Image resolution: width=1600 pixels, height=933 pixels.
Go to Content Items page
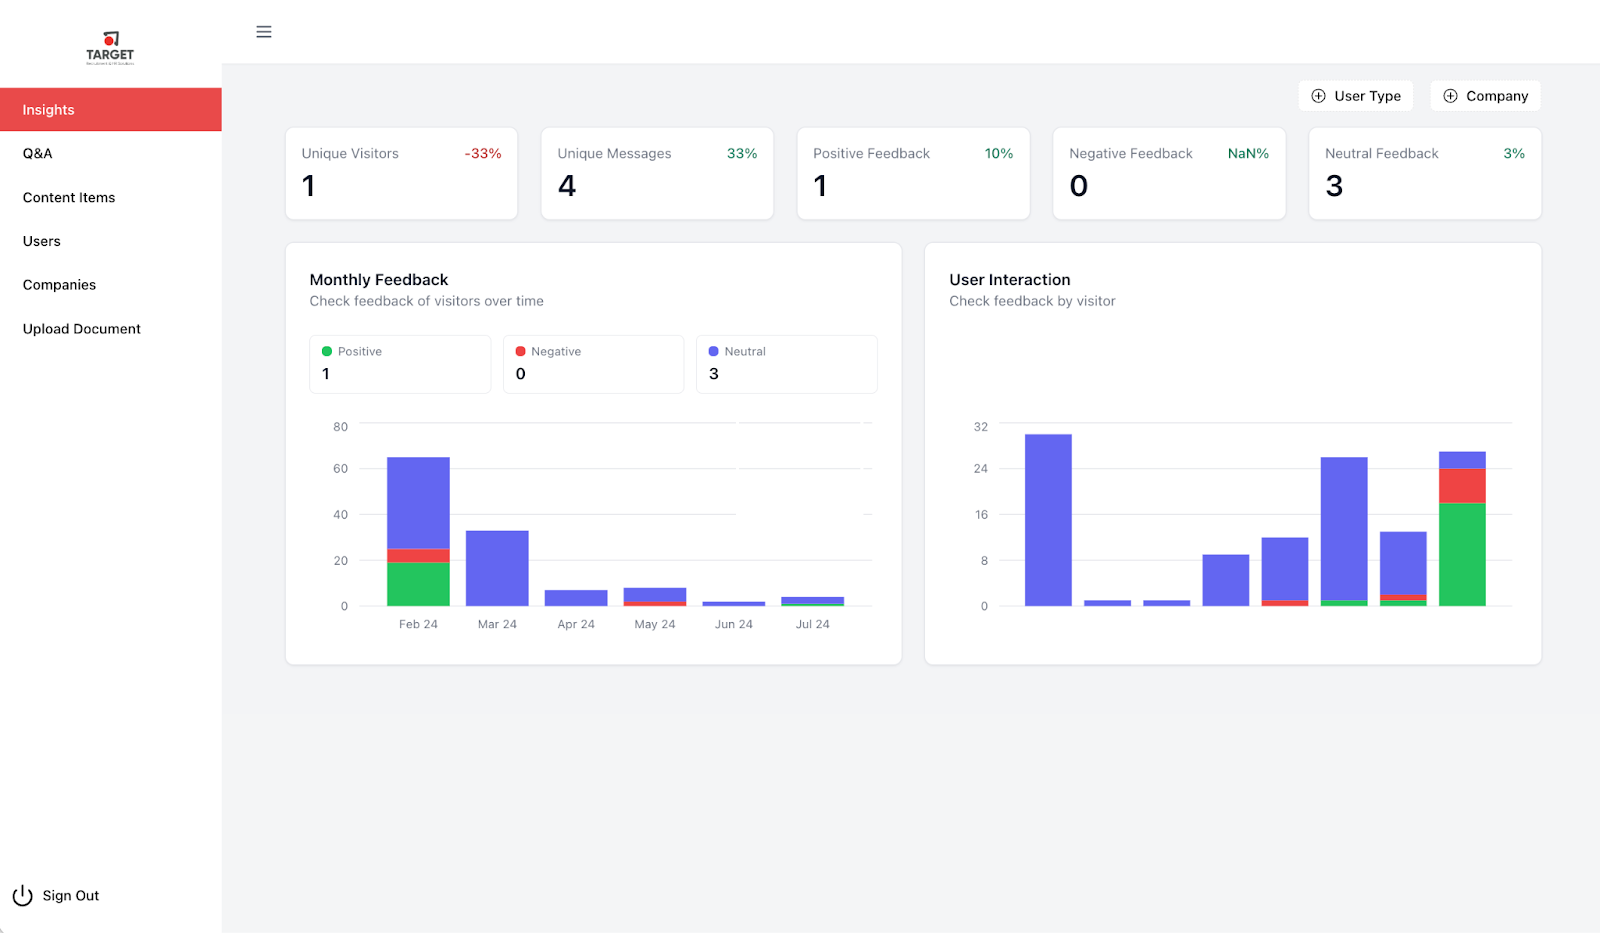(x=69, y=198)
